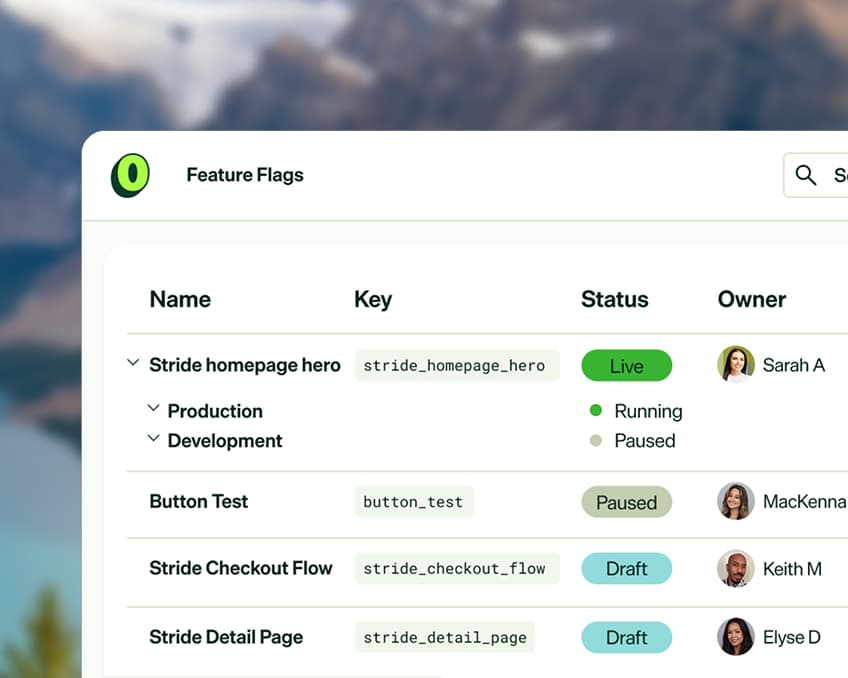This screenshot has height=678, width=848.
Task: Click the Paused badge for Button Test
Action: coord(627,502)
